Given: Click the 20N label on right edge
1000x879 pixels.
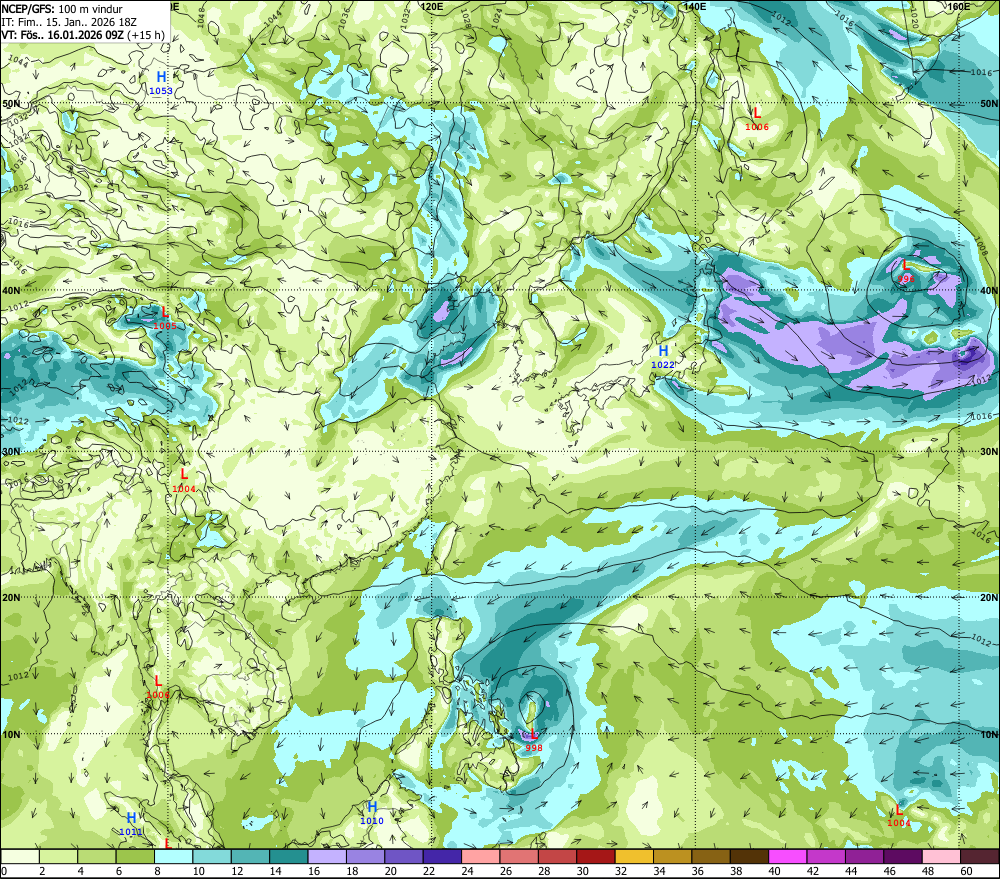Looking at the screenshot, I should pos(989,598).
